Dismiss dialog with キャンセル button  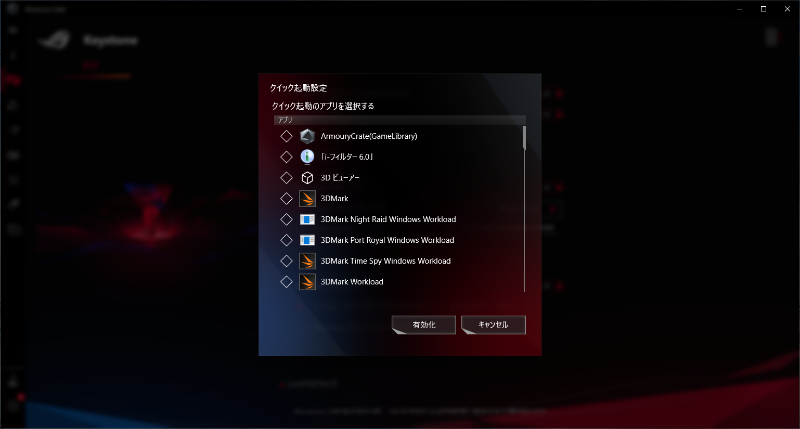[493, 324]
